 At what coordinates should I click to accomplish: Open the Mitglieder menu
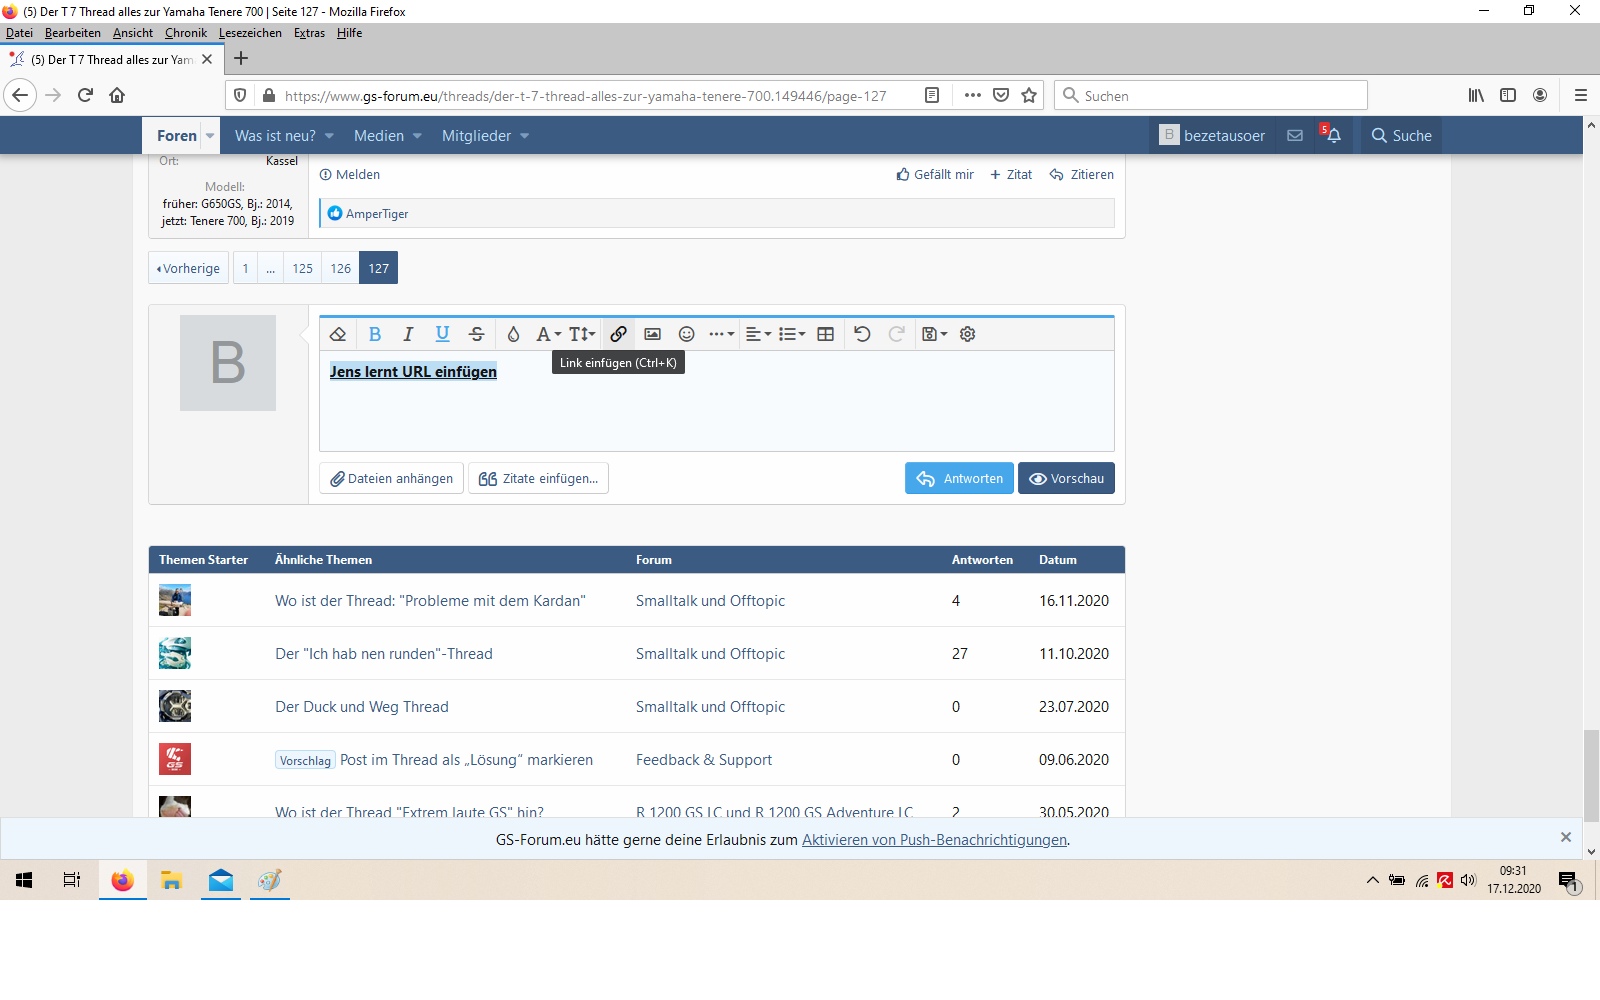click(485, 136)
